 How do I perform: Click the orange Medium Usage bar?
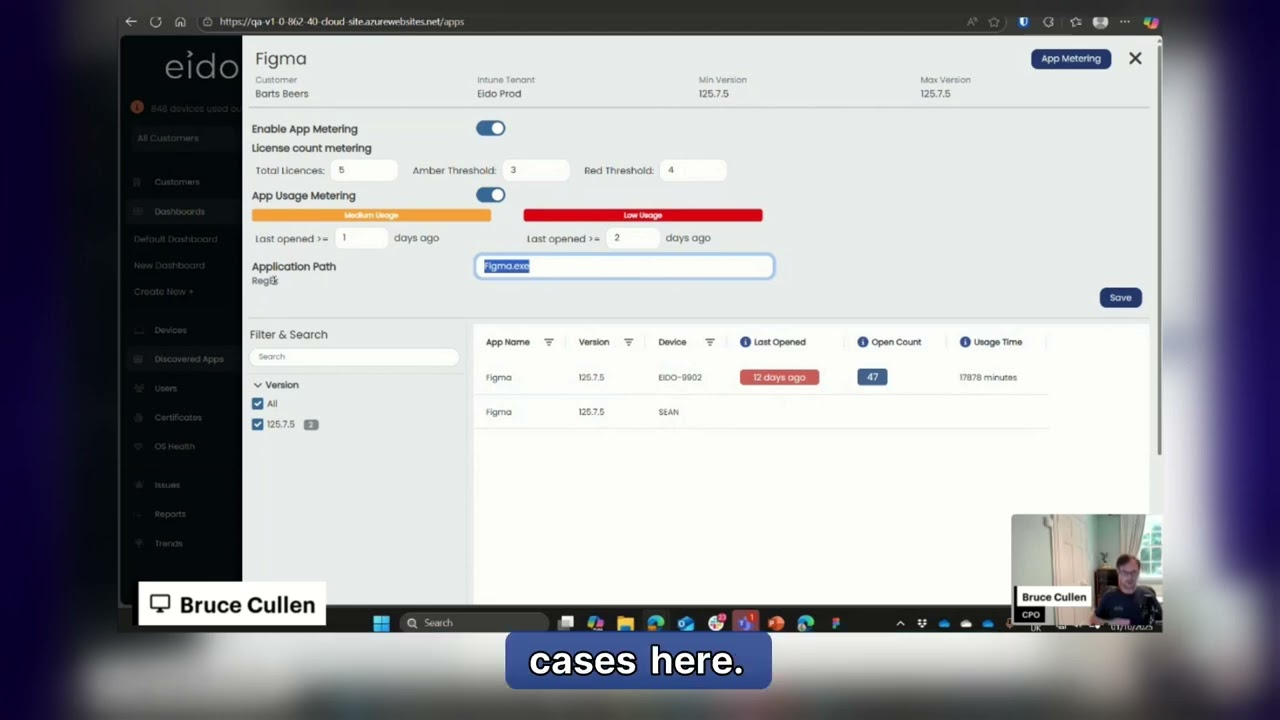pyautogui.click(x=371, y=215)
